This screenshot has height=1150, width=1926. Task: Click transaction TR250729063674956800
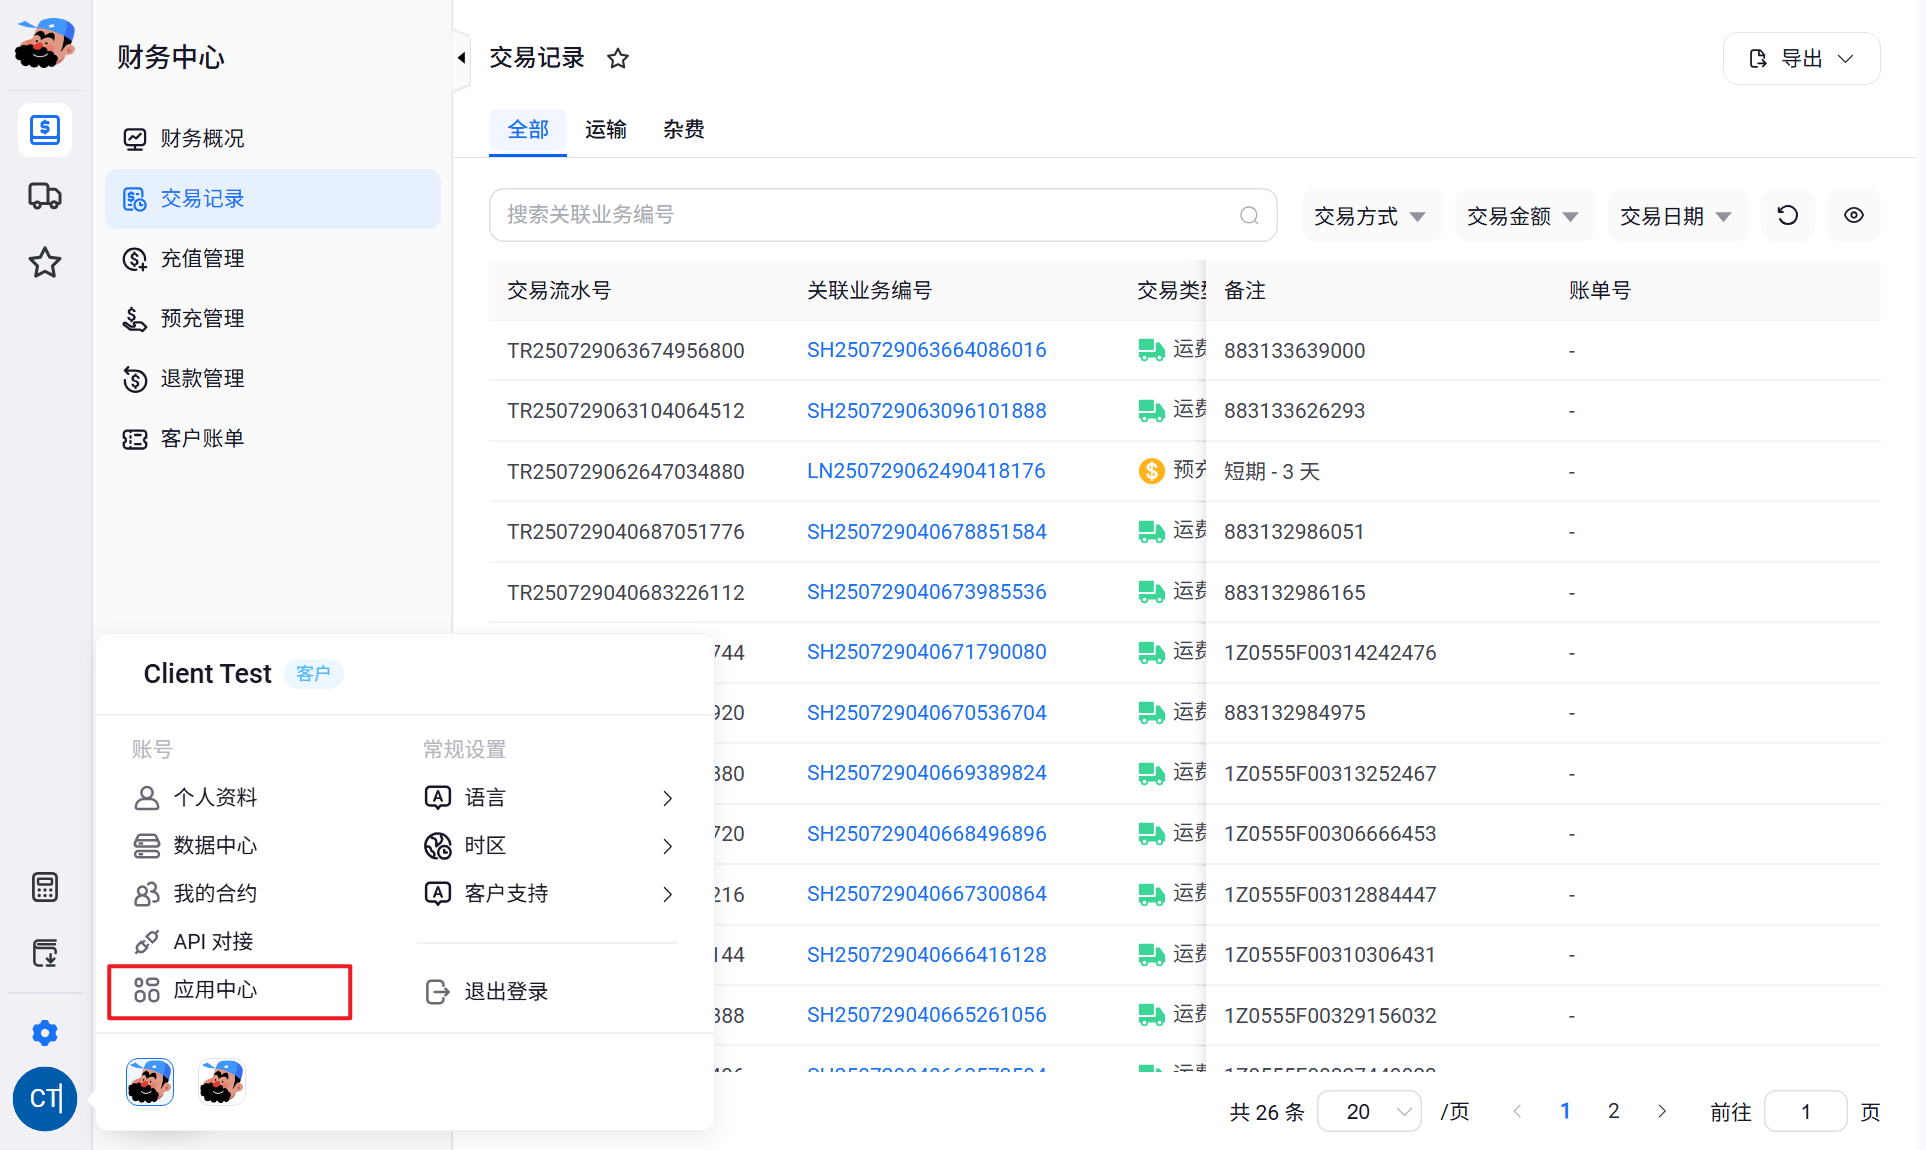(x=626, y=351)
